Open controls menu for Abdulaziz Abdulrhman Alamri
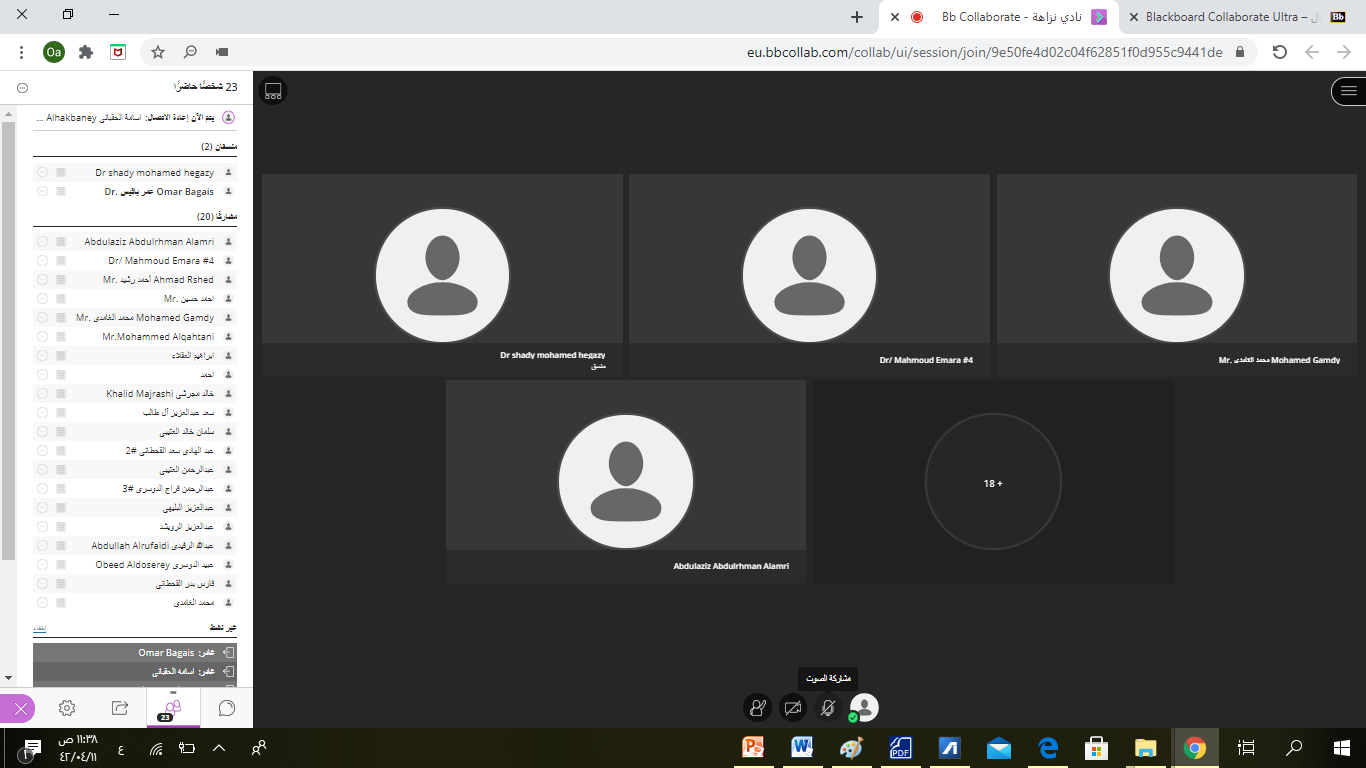 coord(42,242)
